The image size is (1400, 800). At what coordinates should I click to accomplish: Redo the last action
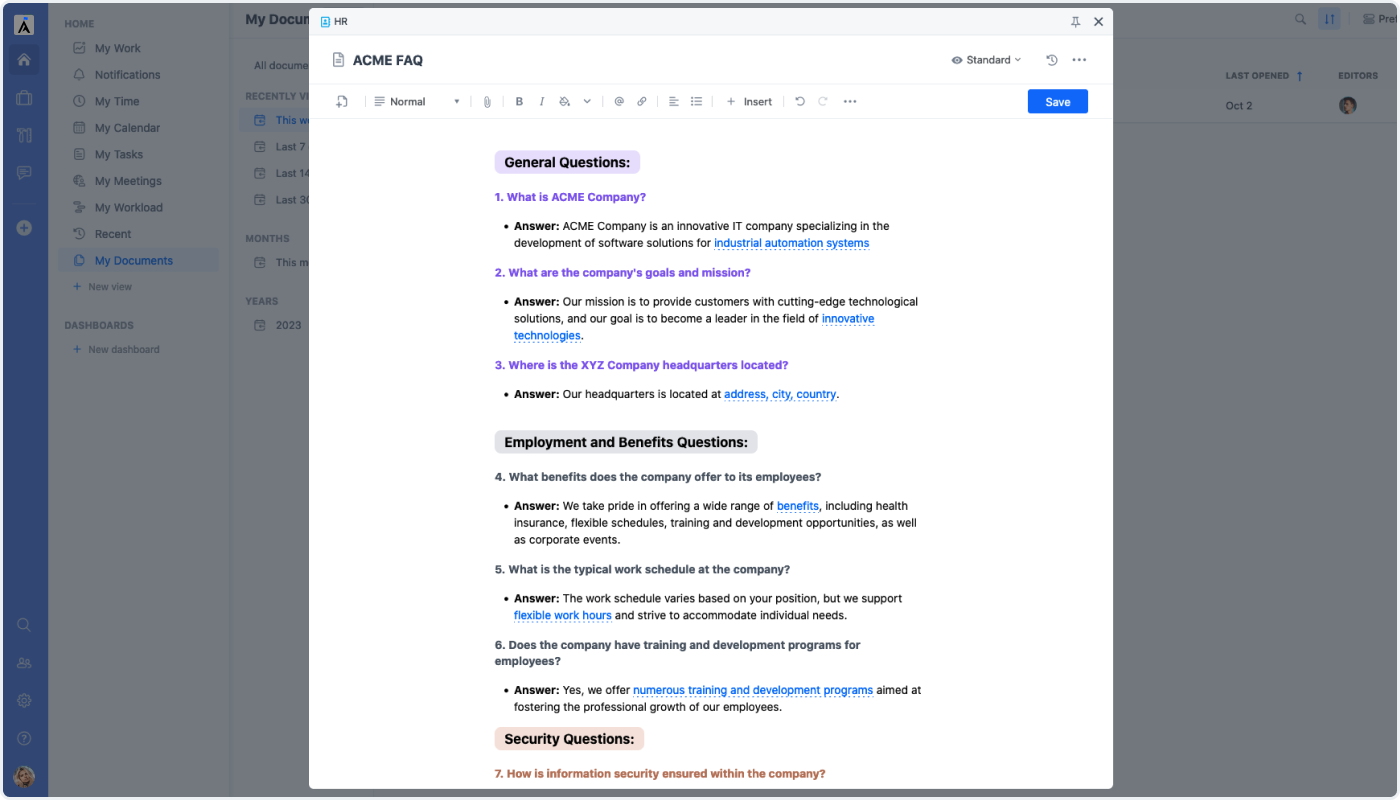823,102
